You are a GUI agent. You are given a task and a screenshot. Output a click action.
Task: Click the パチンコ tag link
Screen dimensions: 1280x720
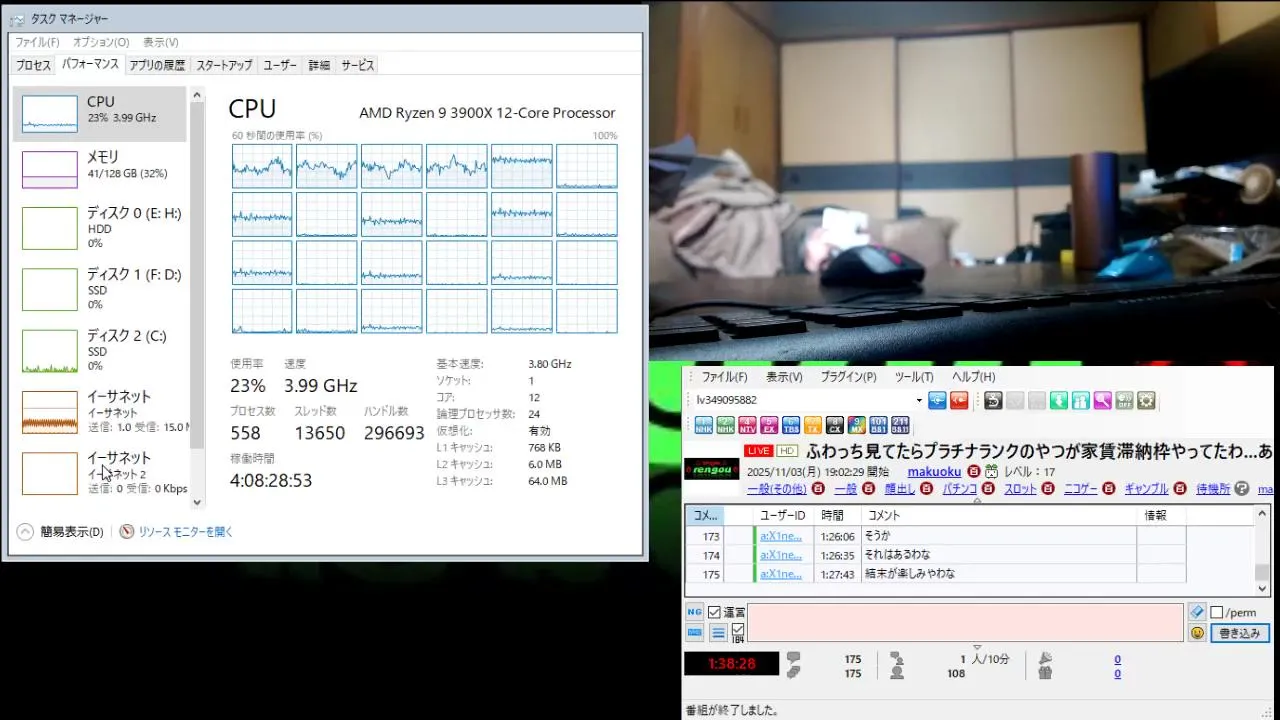click(960, 489)
